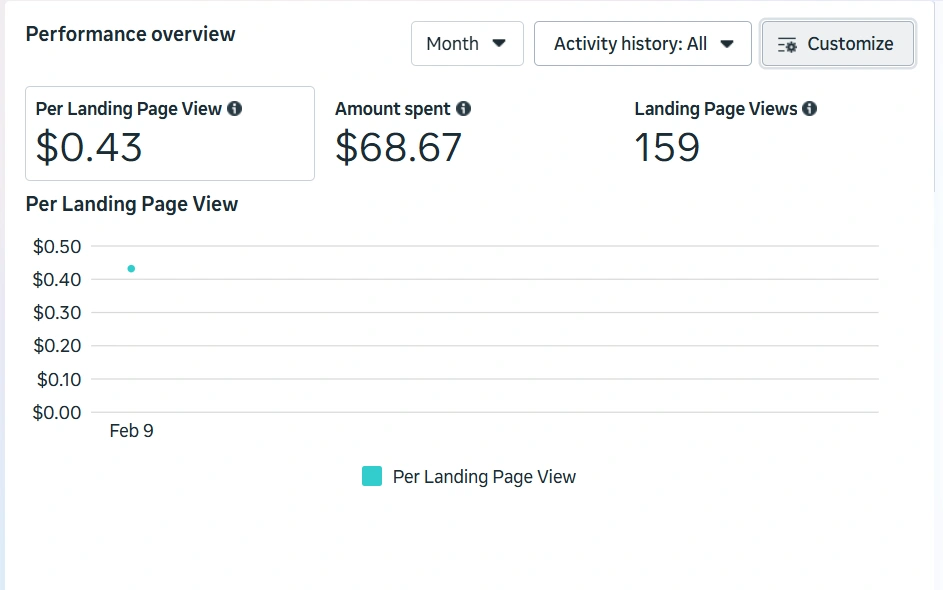Click info icon beside Per Landing Page View
Viewport: 943px width, 590px height.
point(234,109)
